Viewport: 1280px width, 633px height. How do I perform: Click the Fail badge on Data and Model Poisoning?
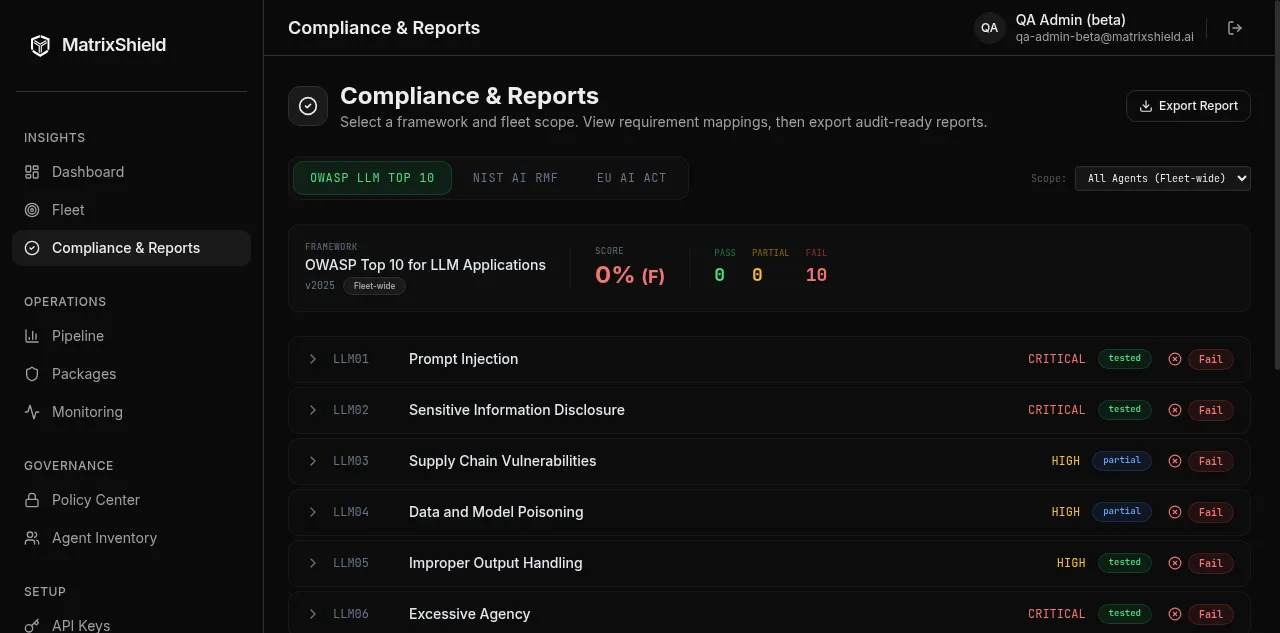click(1211, 512)
